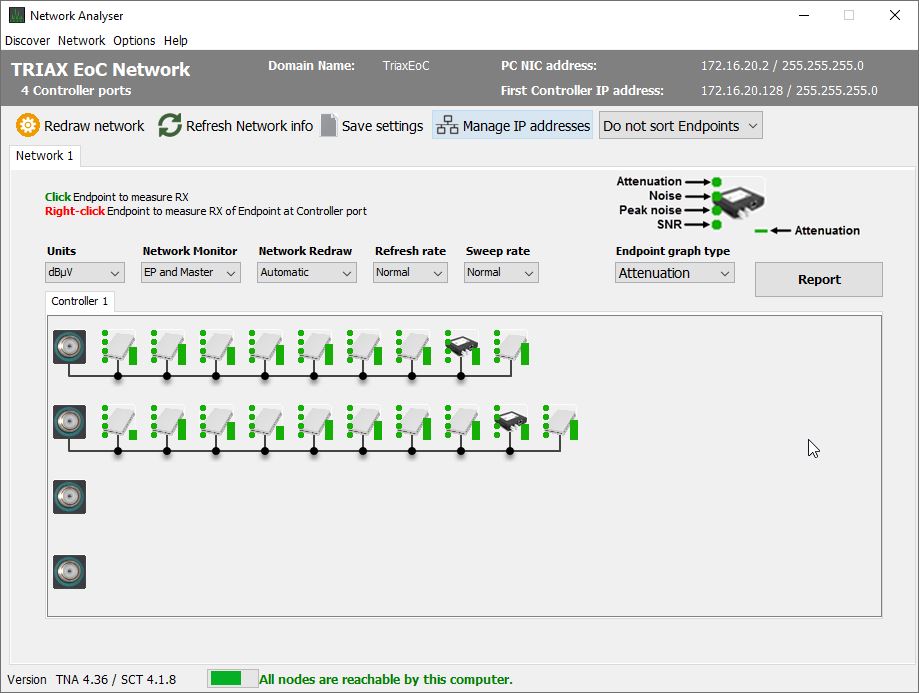
Task: Click the 'TRIAX EoC Network' heading
Action: coord(100,70)
